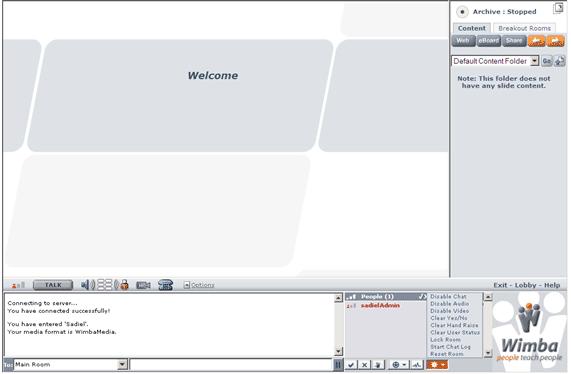Viewport: 571px width, 374px height.
Task: Click the Web content button
Action: click(463, 41)
